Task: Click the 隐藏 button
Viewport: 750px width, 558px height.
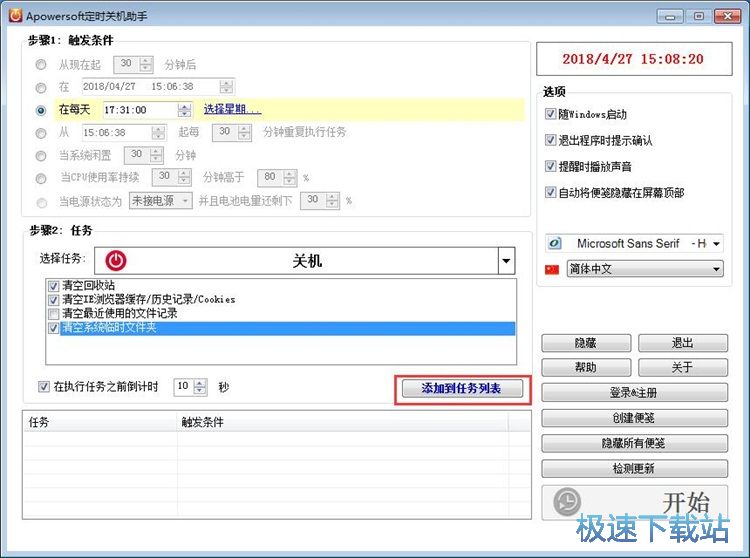Action: pos(586,343)
